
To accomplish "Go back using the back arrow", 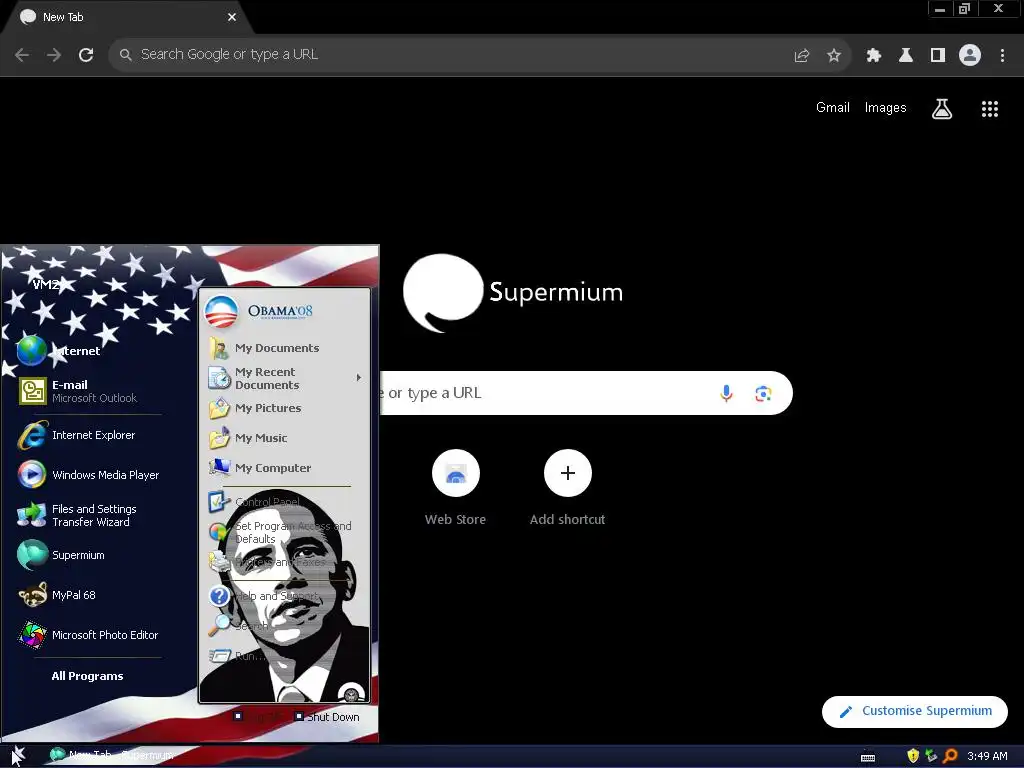I will tap(22, 55).
